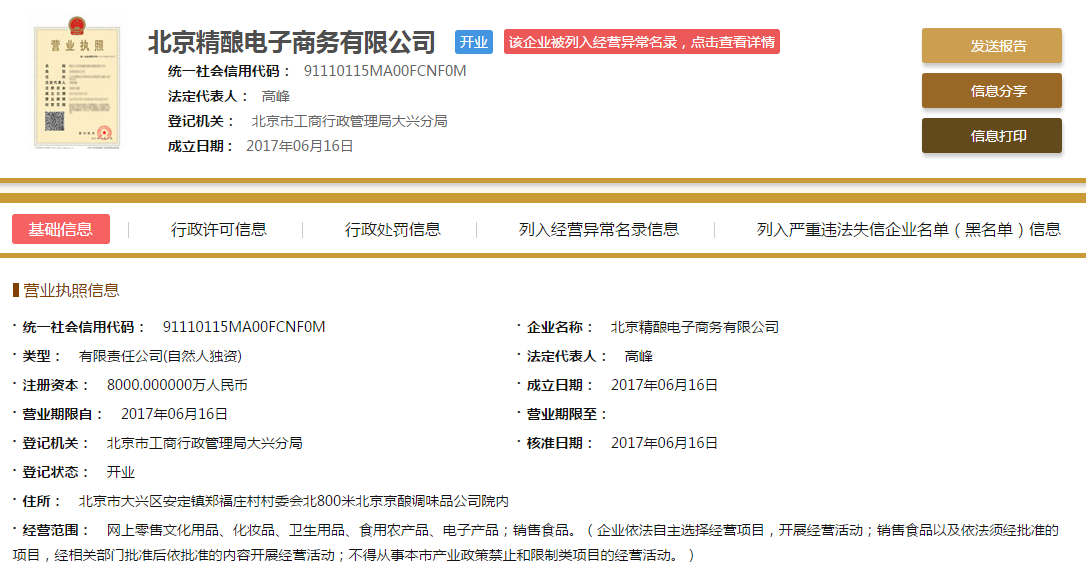This screenshot has width=1086, height=583.
Task: Open the red 经营异常名录 warning notice
Action: coord(641,42)
